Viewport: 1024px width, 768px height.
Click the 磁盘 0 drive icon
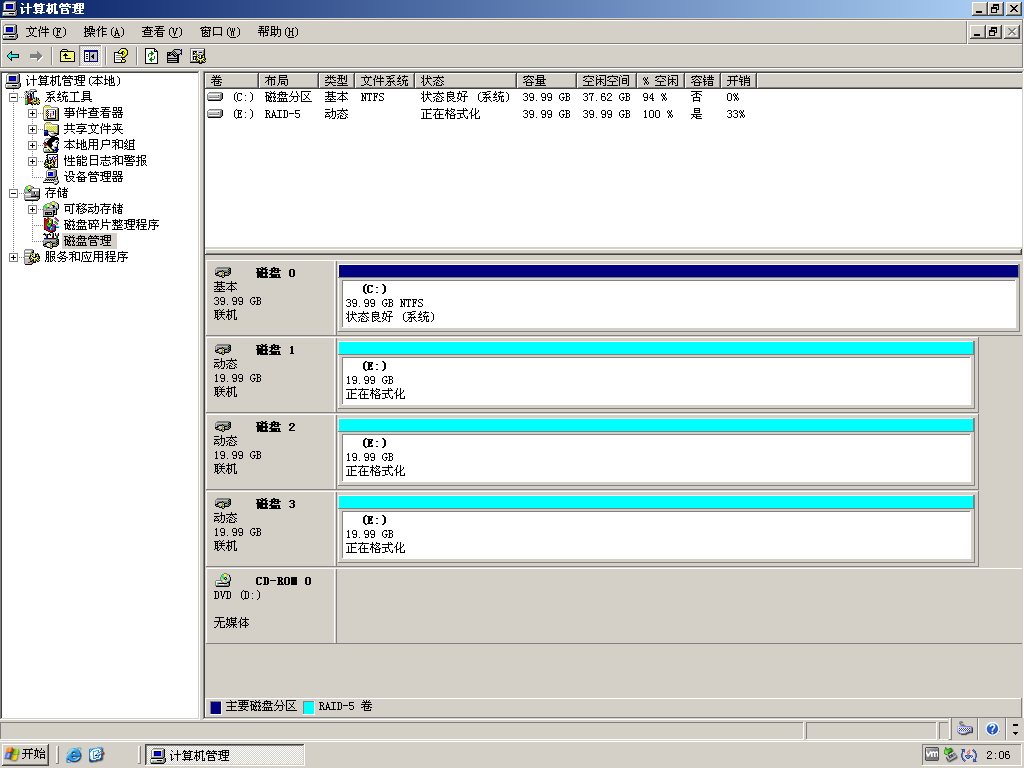[x=223, y=272]
